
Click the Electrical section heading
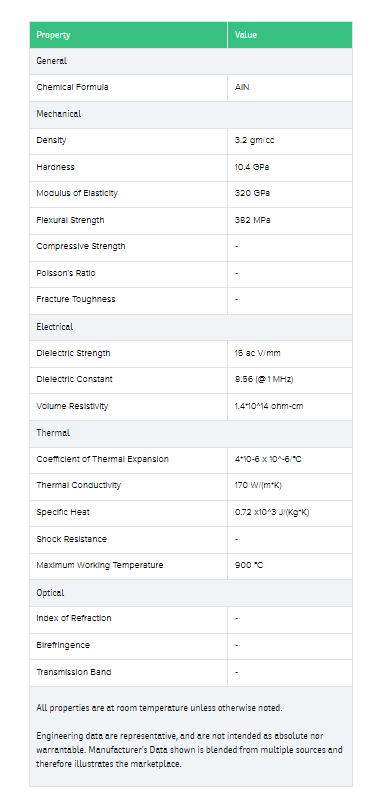[55, 327]
